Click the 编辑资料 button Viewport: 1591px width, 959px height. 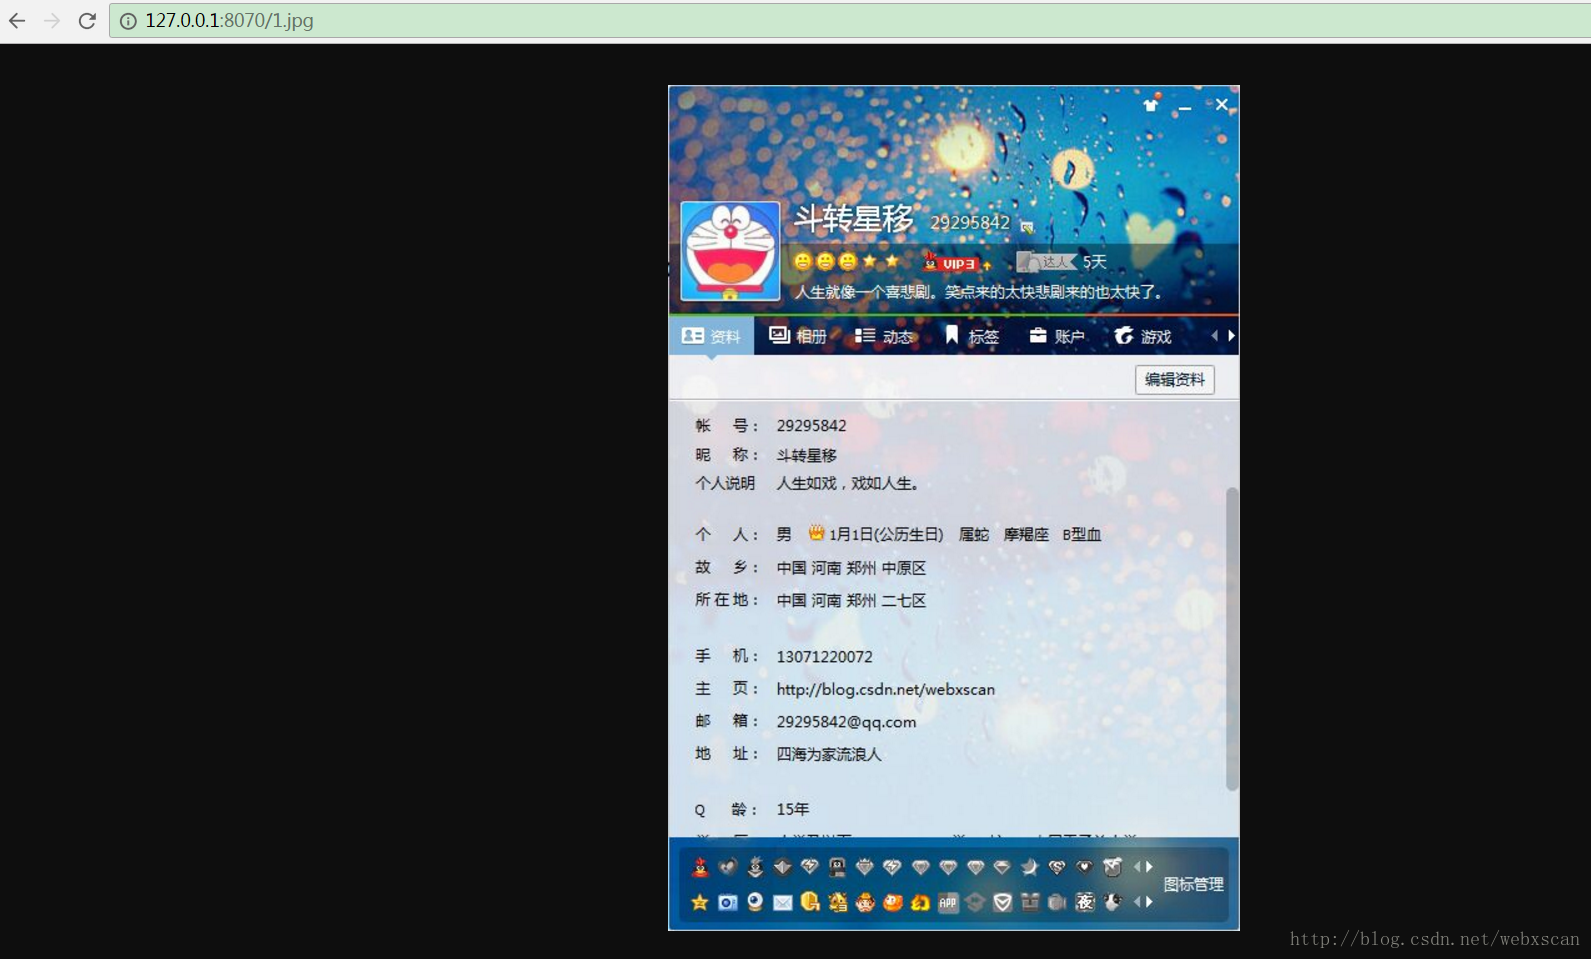click(1175, 380)
